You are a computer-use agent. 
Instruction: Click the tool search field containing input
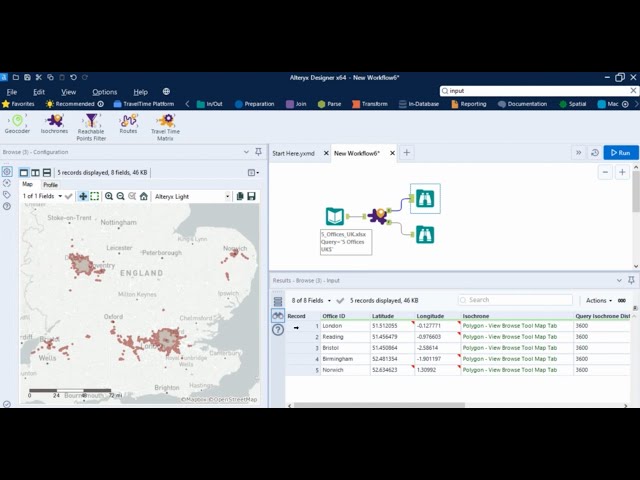535,91
